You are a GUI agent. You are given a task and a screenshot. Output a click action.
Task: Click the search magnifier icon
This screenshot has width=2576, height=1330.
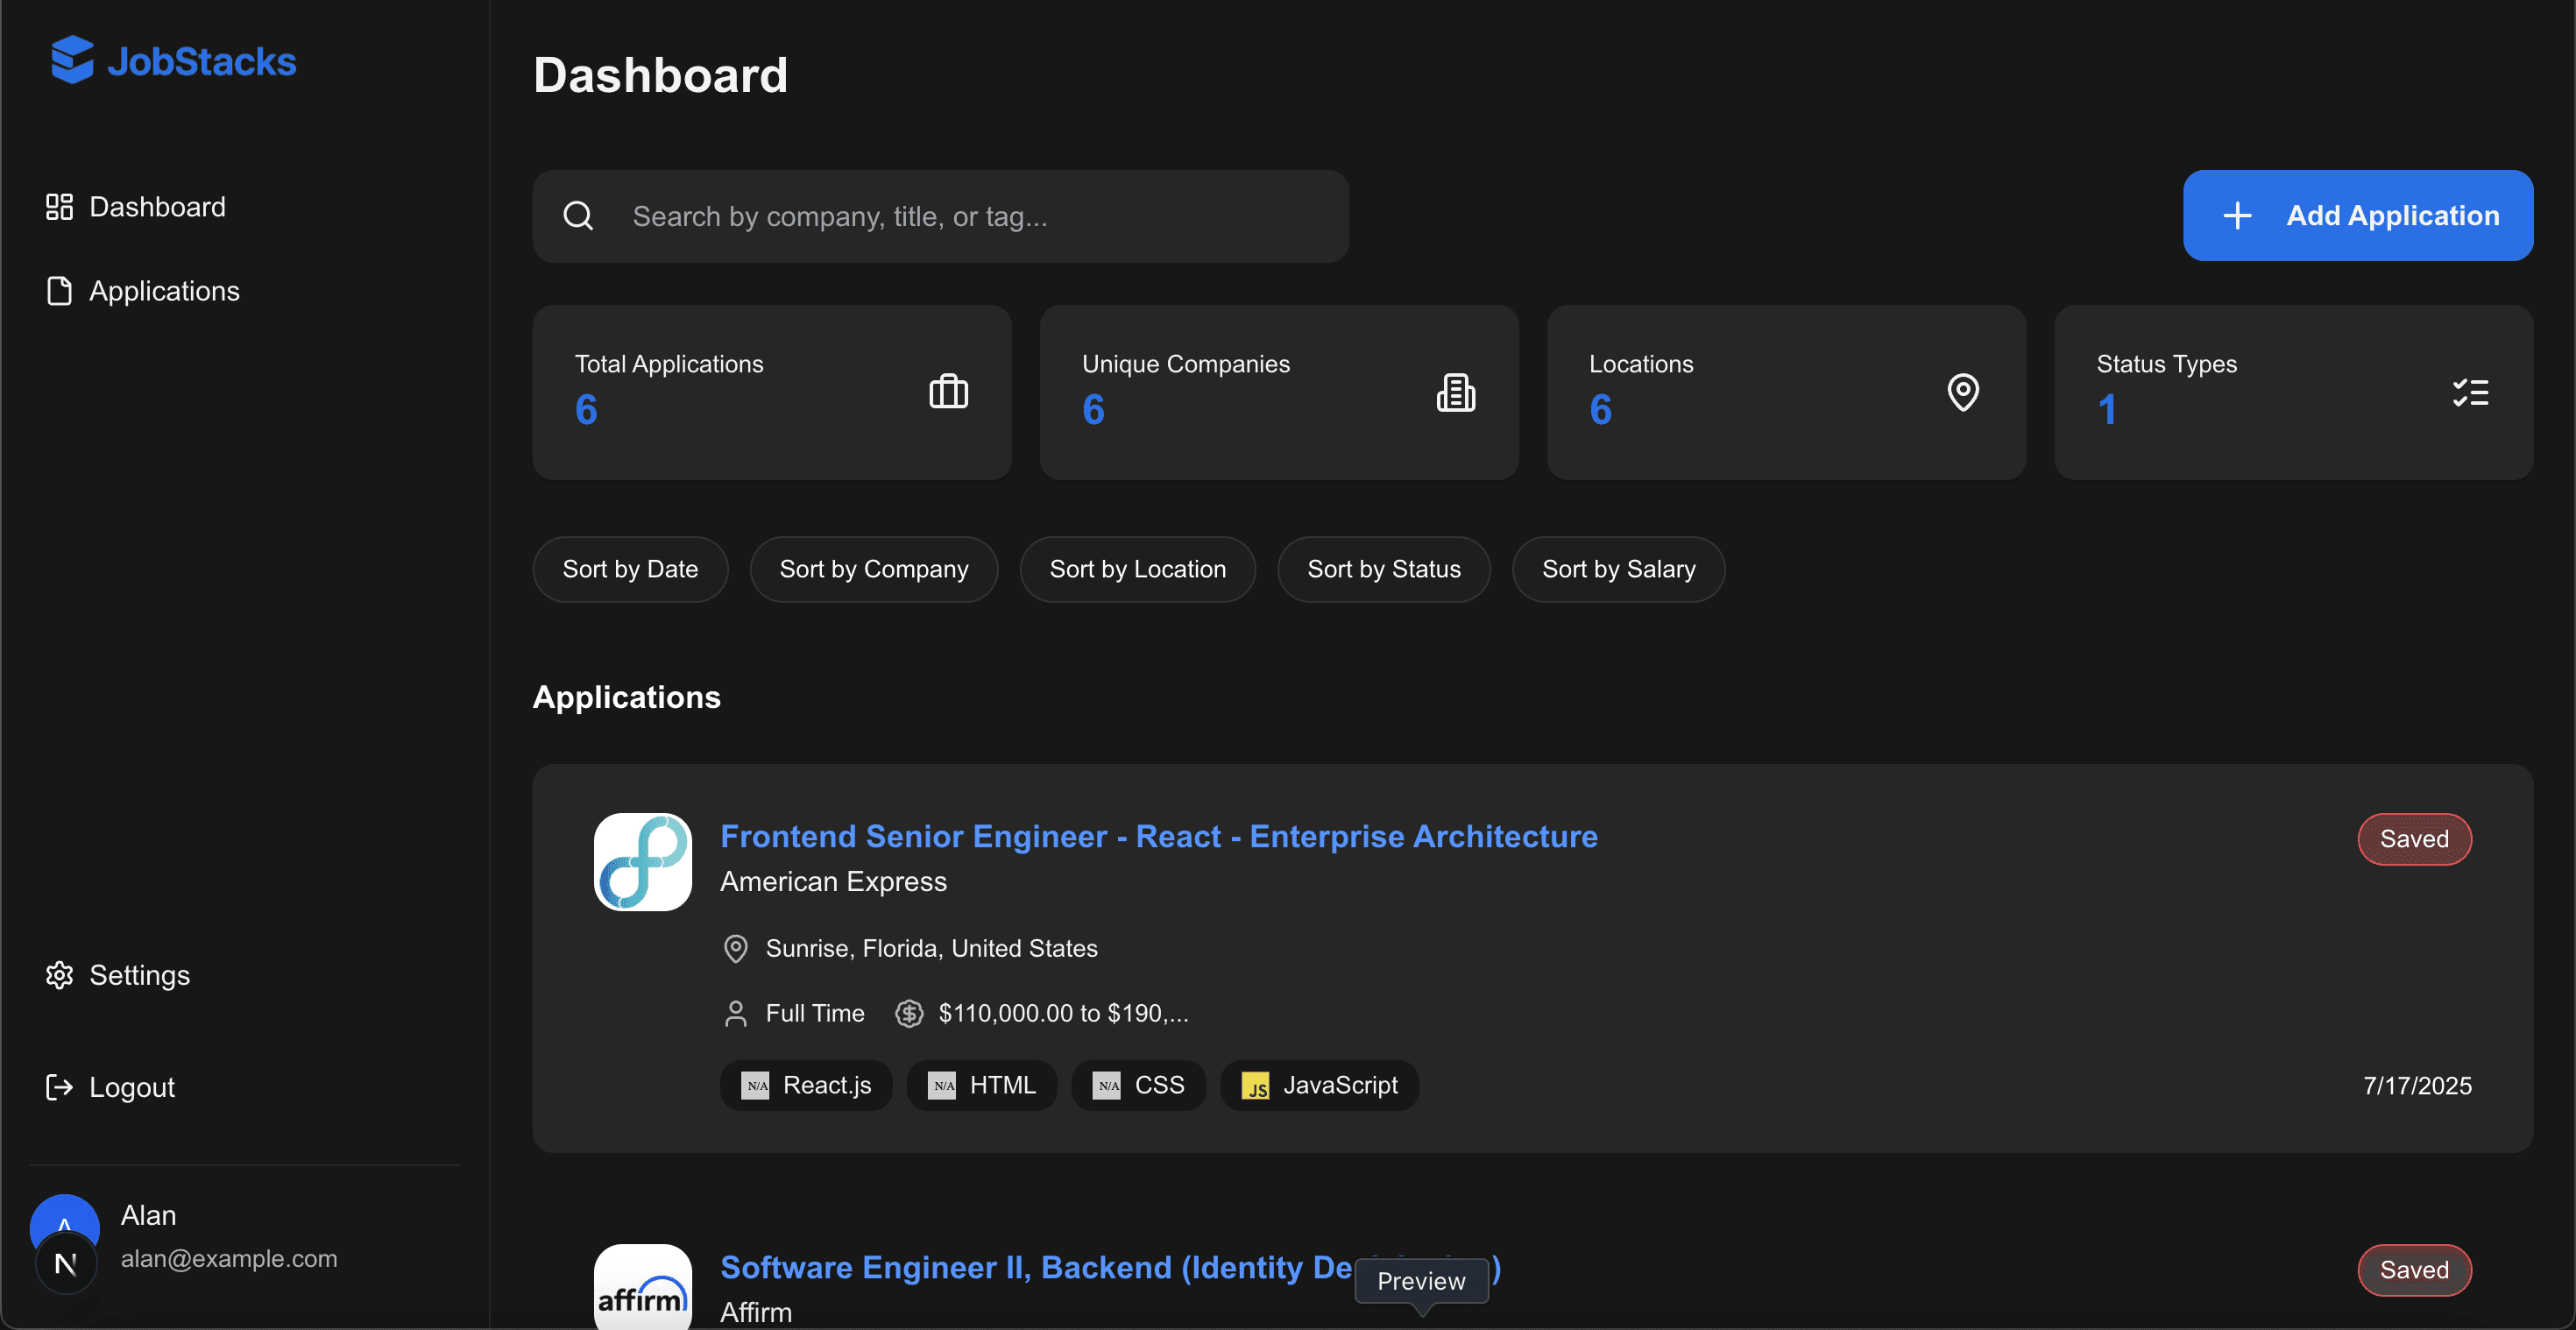(x=578, y=216)
